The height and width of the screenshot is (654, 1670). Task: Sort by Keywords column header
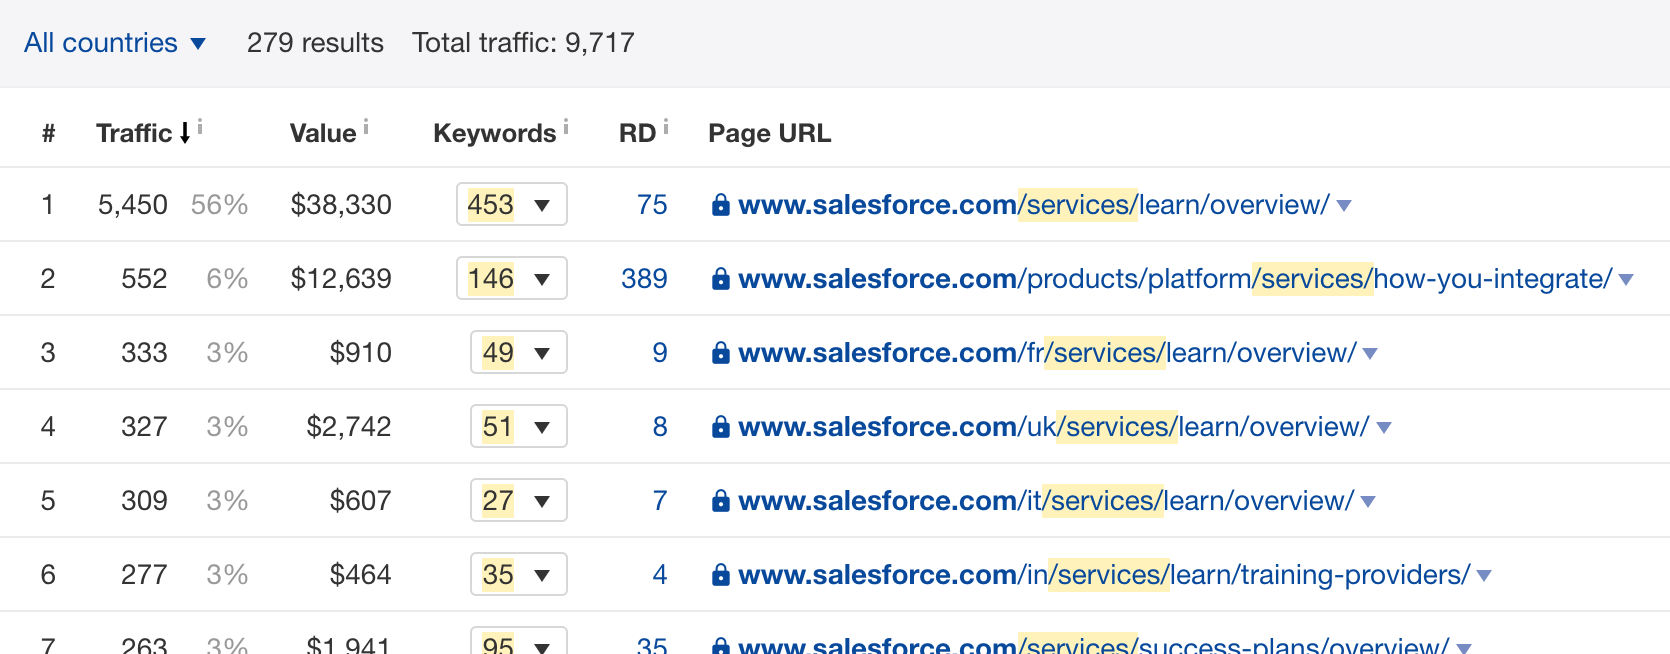[x=494, y=133]
